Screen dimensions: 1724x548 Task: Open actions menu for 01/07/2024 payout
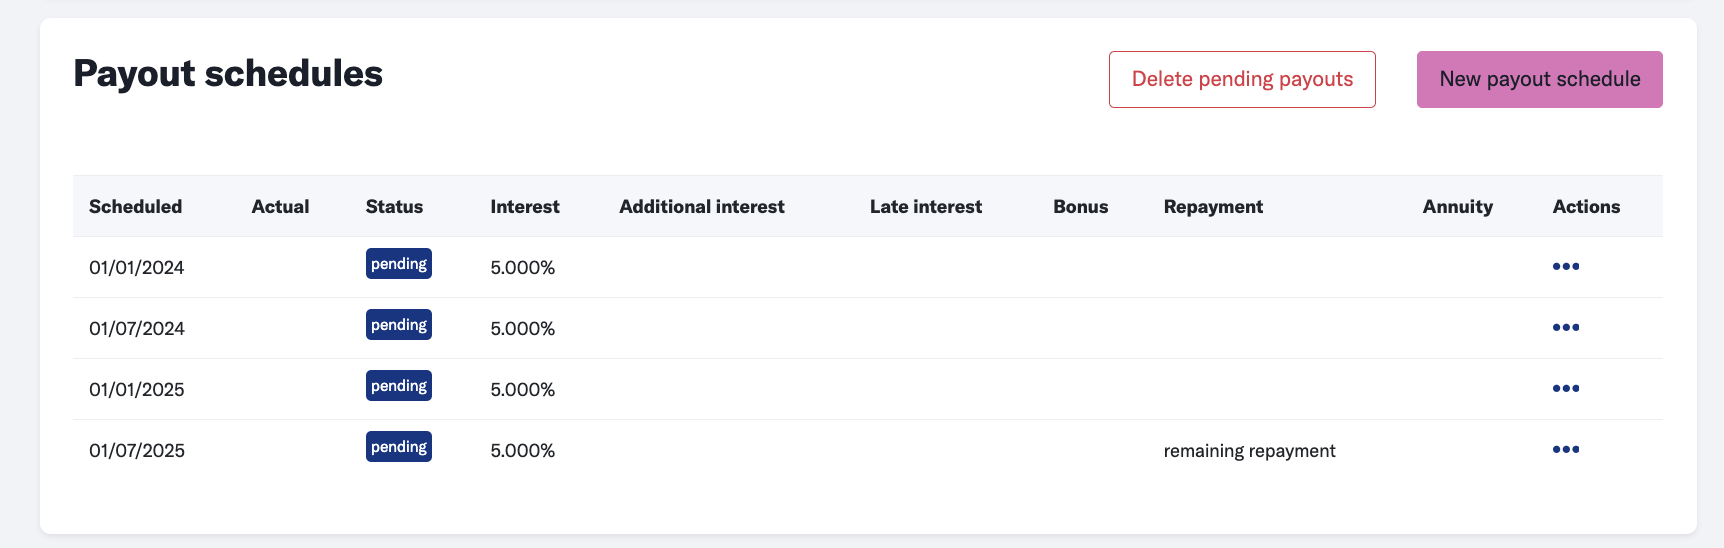tap(1566, 327)
